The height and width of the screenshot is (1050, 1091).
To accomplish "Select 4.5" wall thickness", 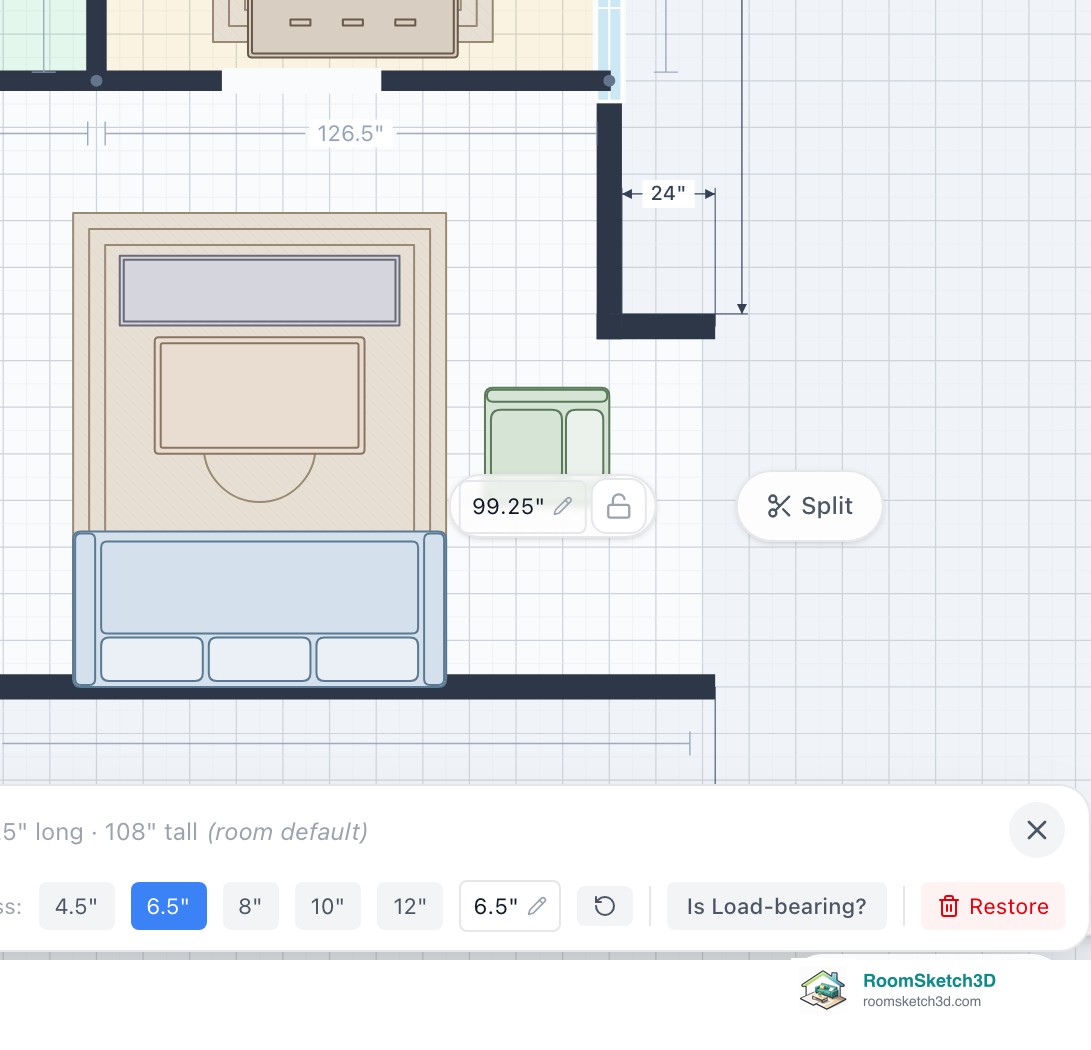I will [77, 906].
